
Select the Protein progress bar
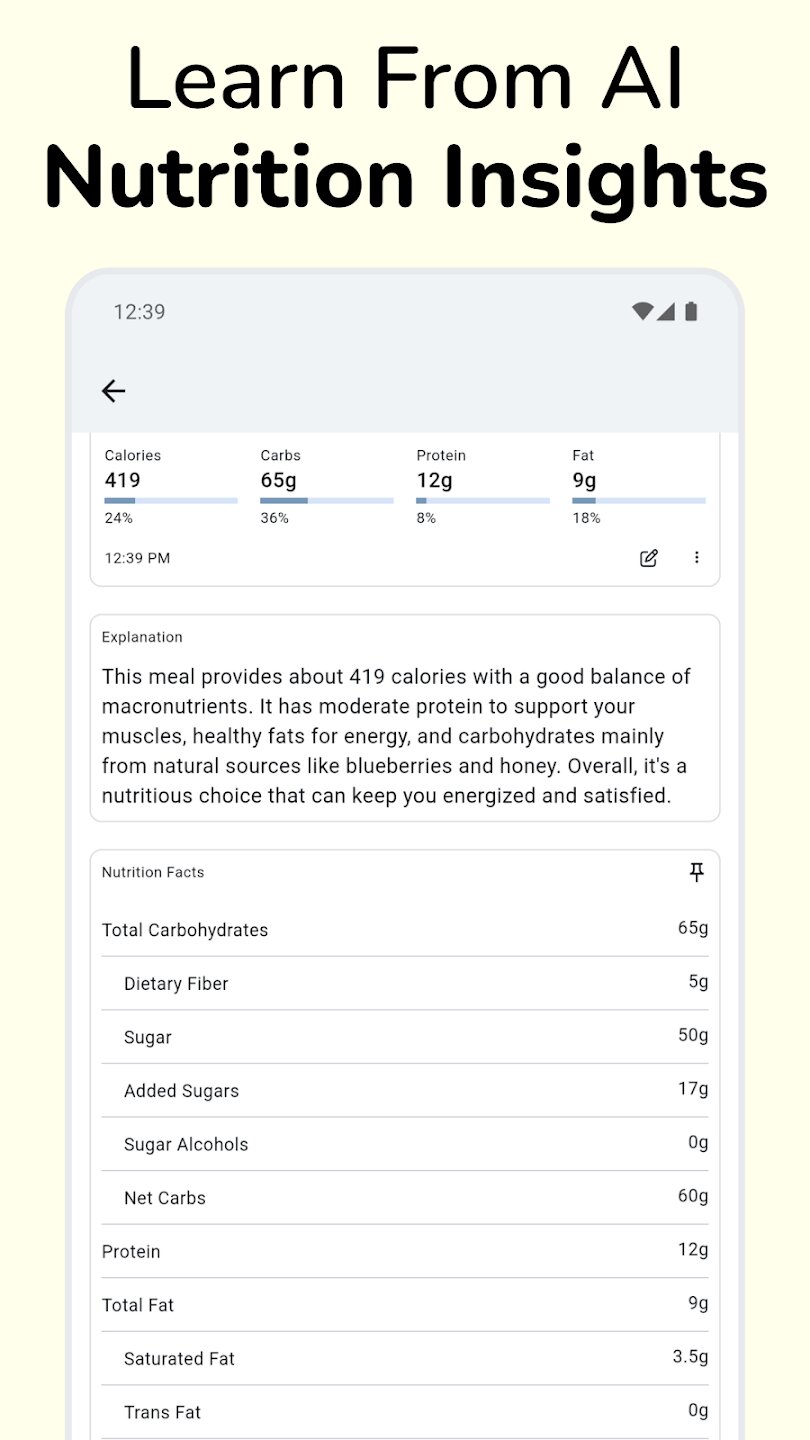[x=483, y=500]
